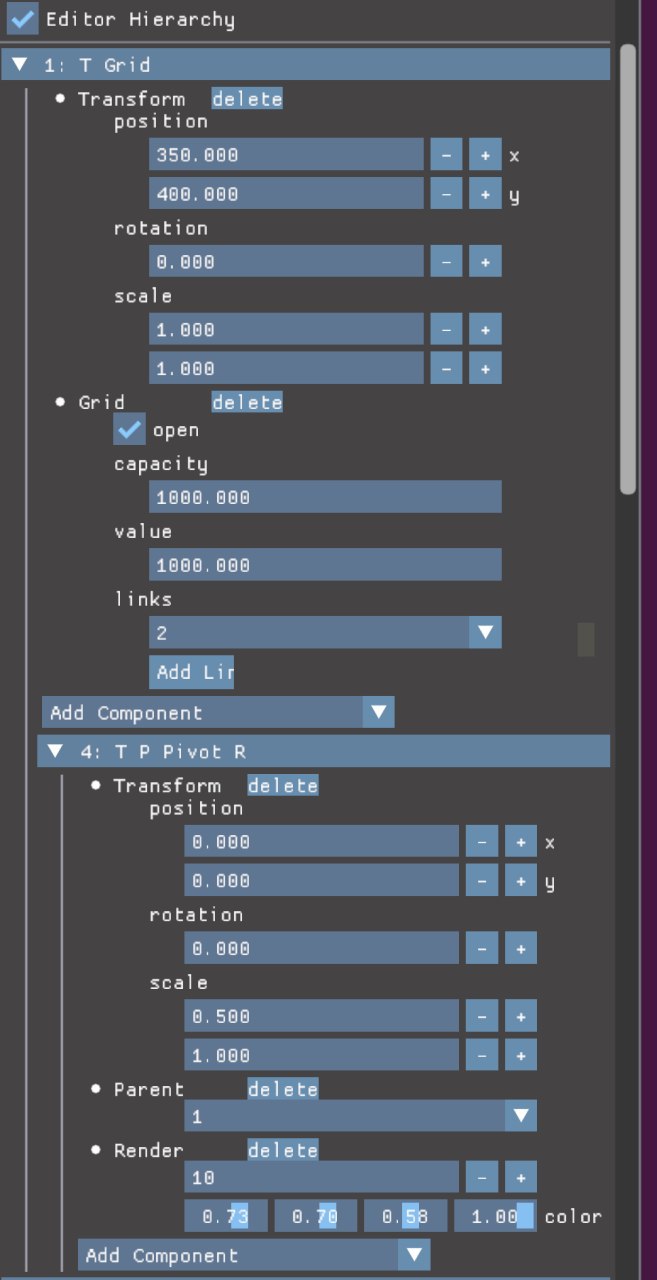657x1280 pixels.
Task: Click the color green slider at 0.70
Action: tap(315, 1216)
